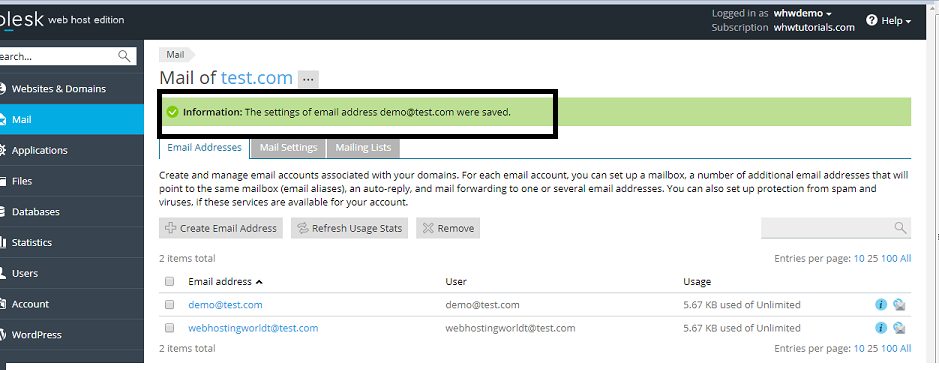The height and width of the screenshot is (370, 939).
Task: Open the ellipsis menu beside test.com
Action: [308, 78]
